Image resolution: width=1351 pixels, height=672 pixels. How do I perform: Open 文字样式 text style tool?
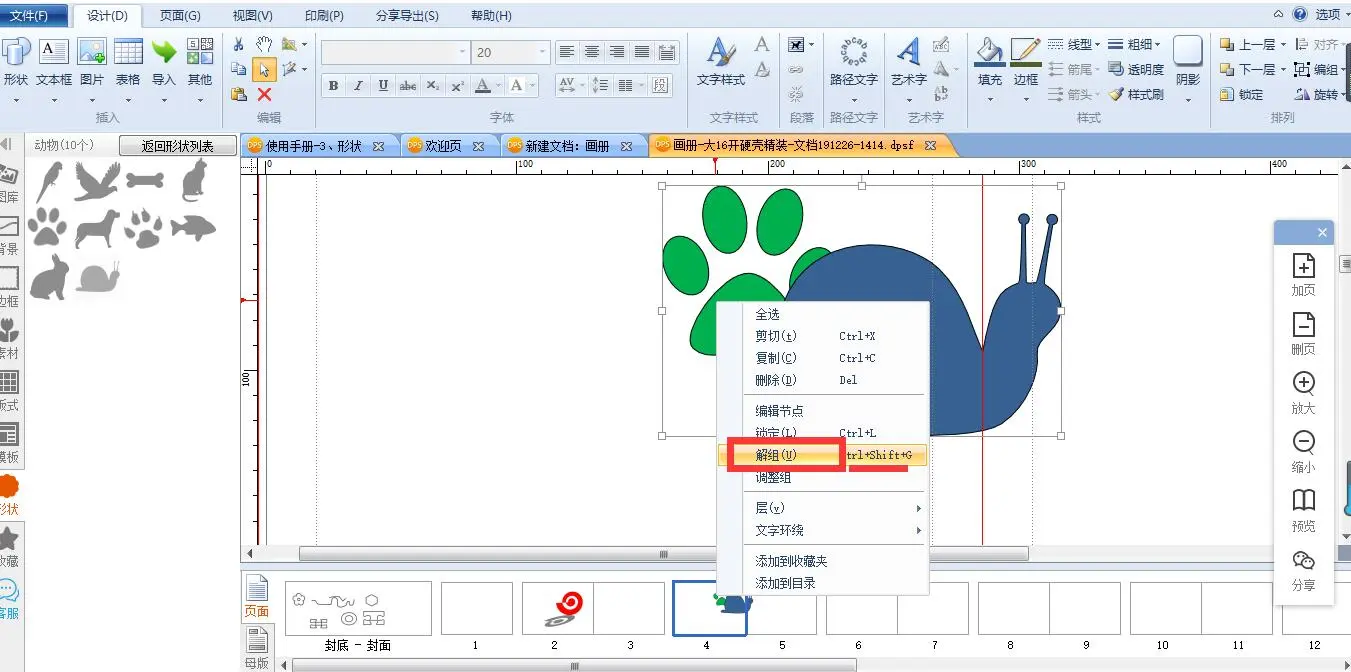click(x=721, y=62)
